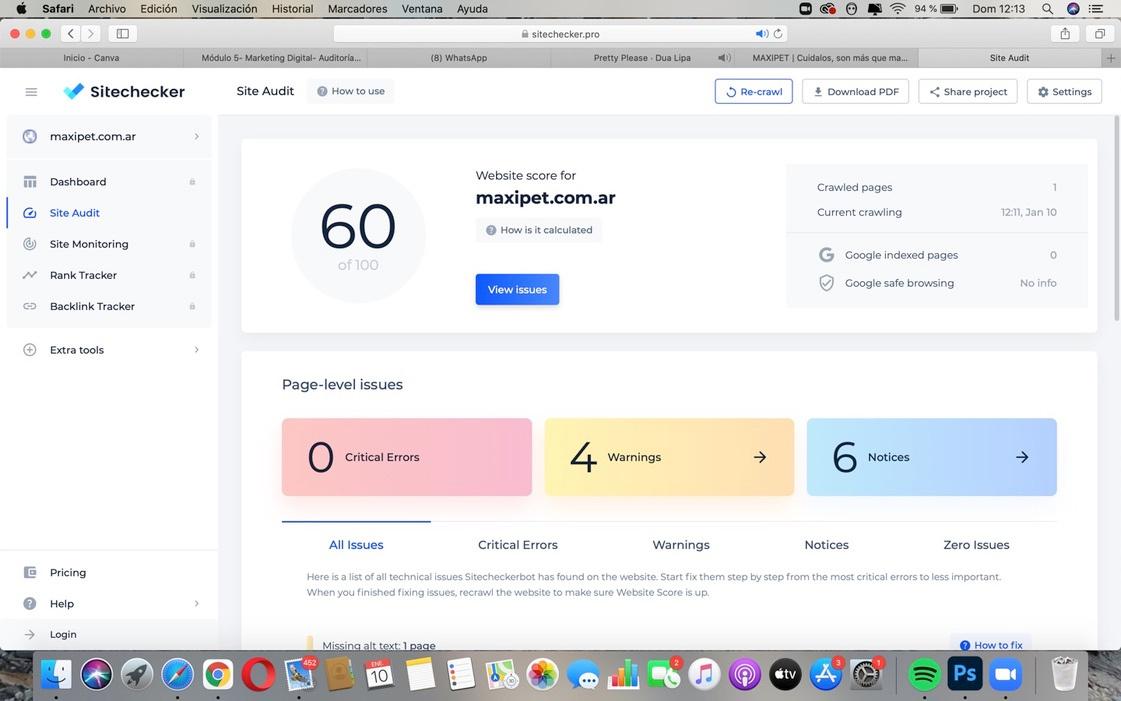Viewport: 1121px width, 701px height.
Task: Show all tabs overview icon
Action: click(1100, 34)
